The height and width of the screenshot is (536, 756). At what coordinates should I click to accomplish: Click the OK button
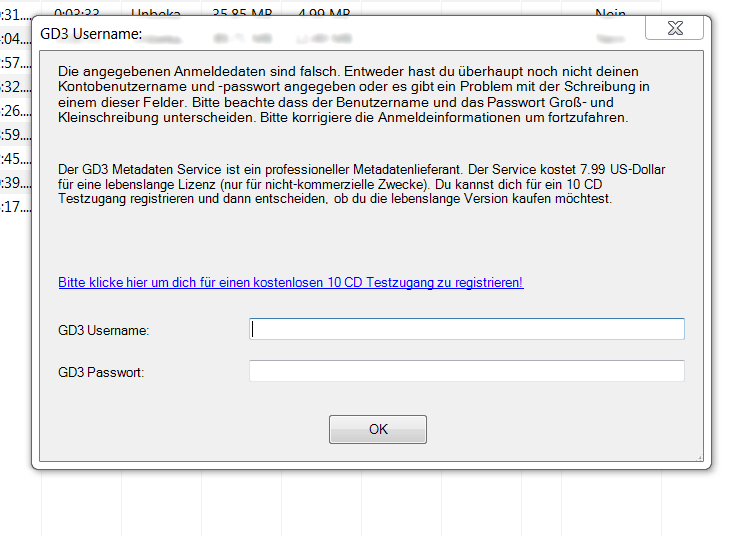coord(378,429)
